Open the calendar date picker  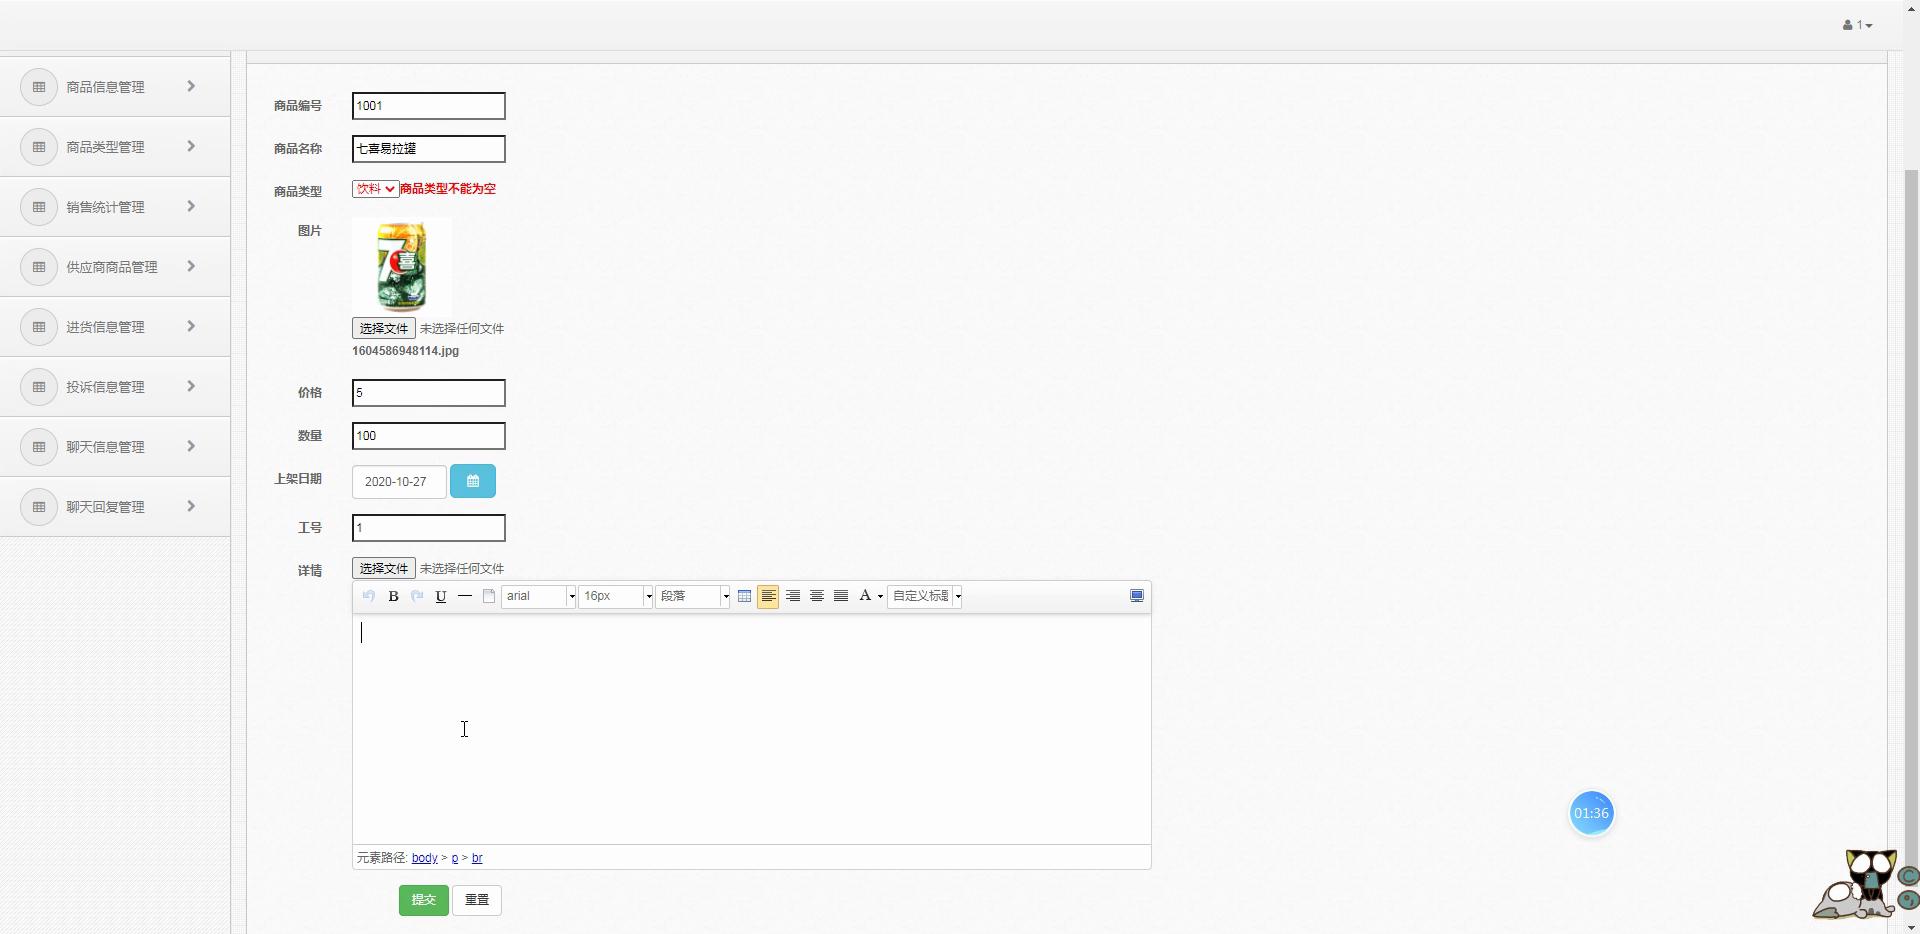tap(473, 481)
